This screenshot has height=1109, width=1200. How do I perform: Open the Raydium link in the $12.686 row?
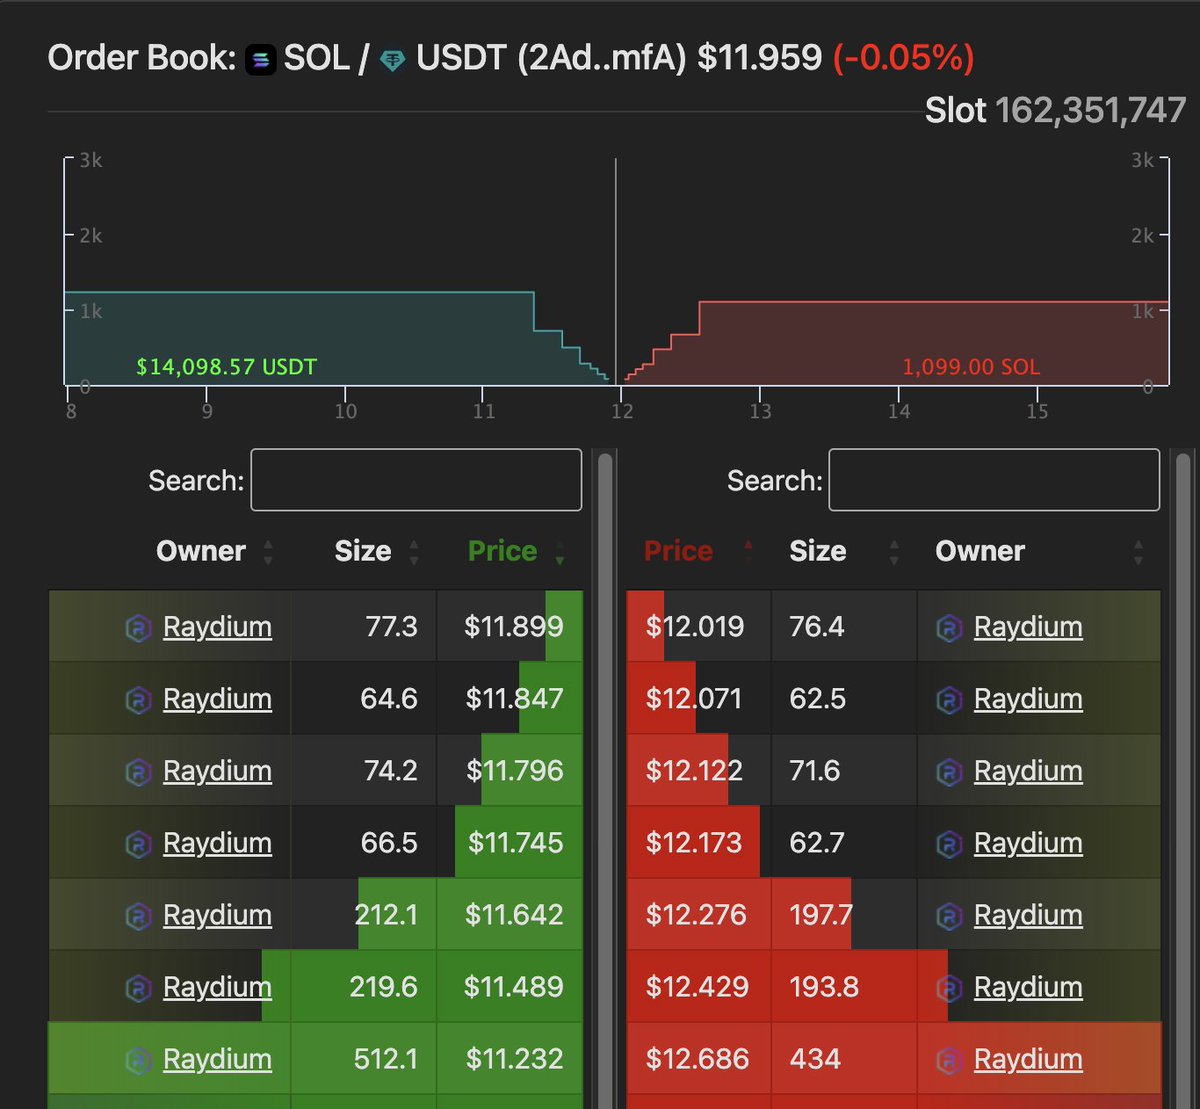click(1028, 1059)
